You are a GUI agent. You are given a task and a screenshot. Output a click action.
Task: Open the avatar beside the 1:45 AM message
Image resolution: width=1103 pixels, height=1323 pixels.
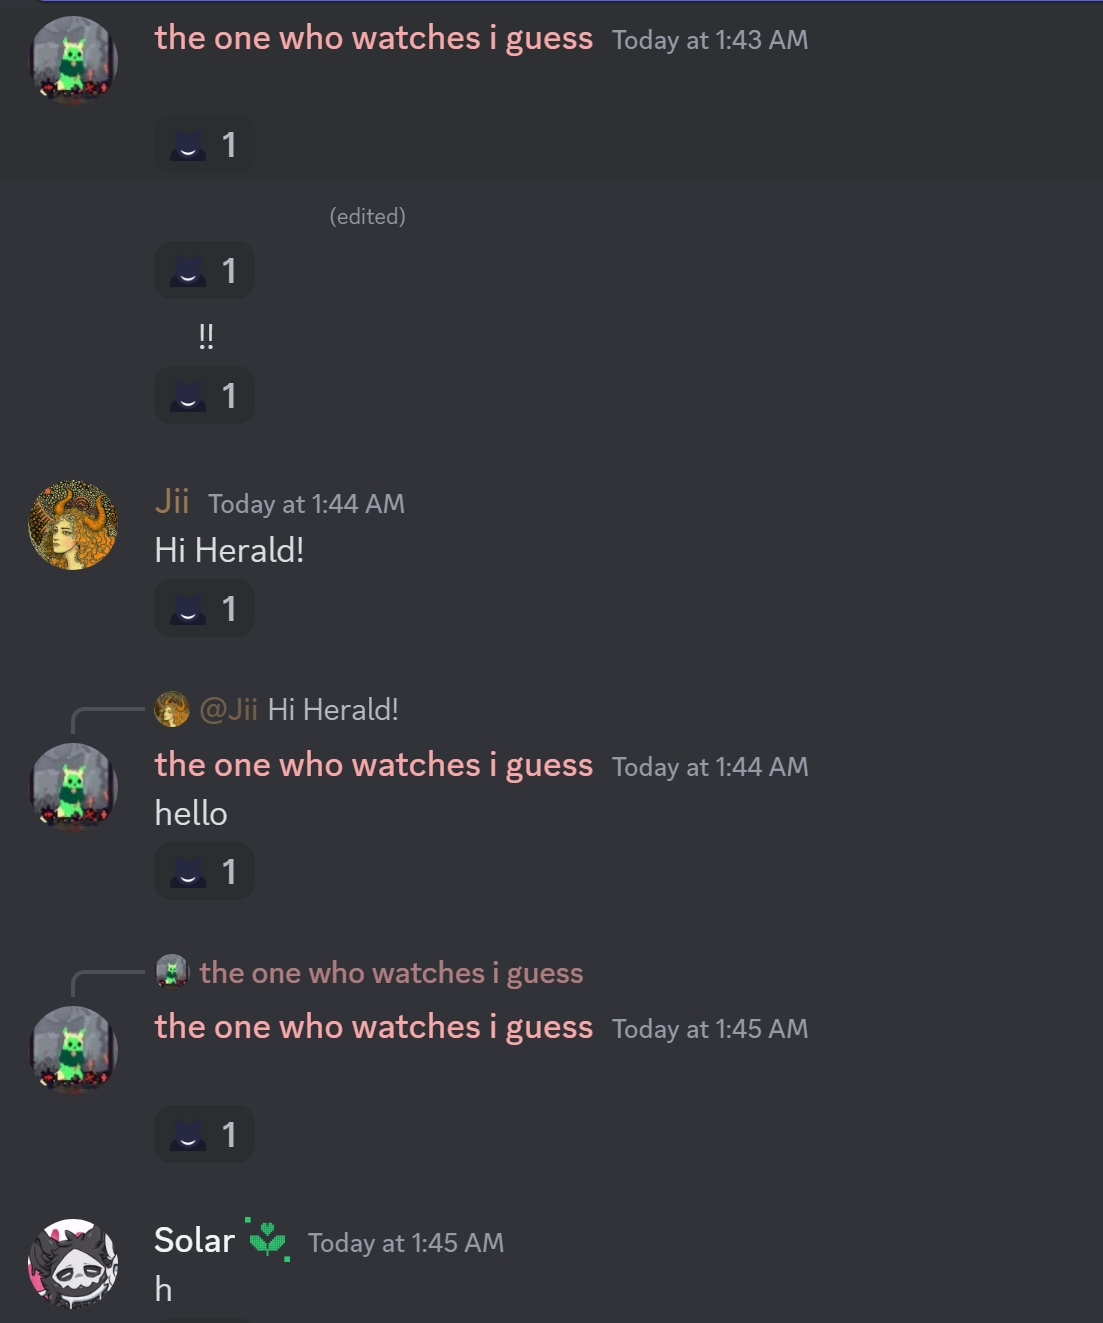(x=73, y=1050)
